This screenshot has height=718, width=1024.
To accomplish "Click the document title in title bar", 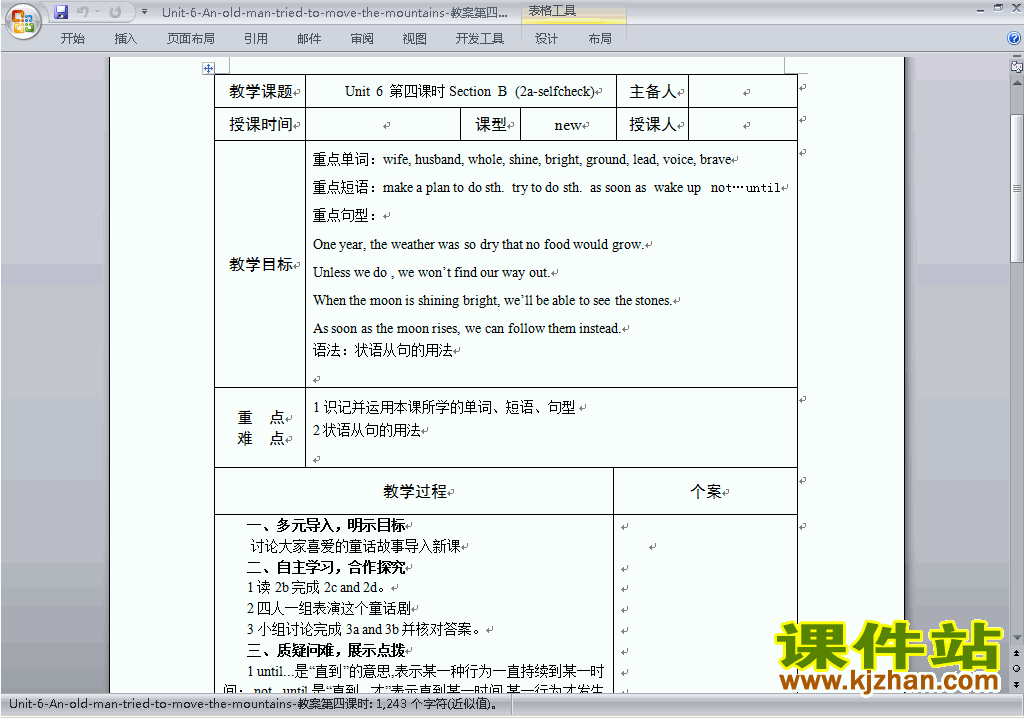I will tap(334, 12).
